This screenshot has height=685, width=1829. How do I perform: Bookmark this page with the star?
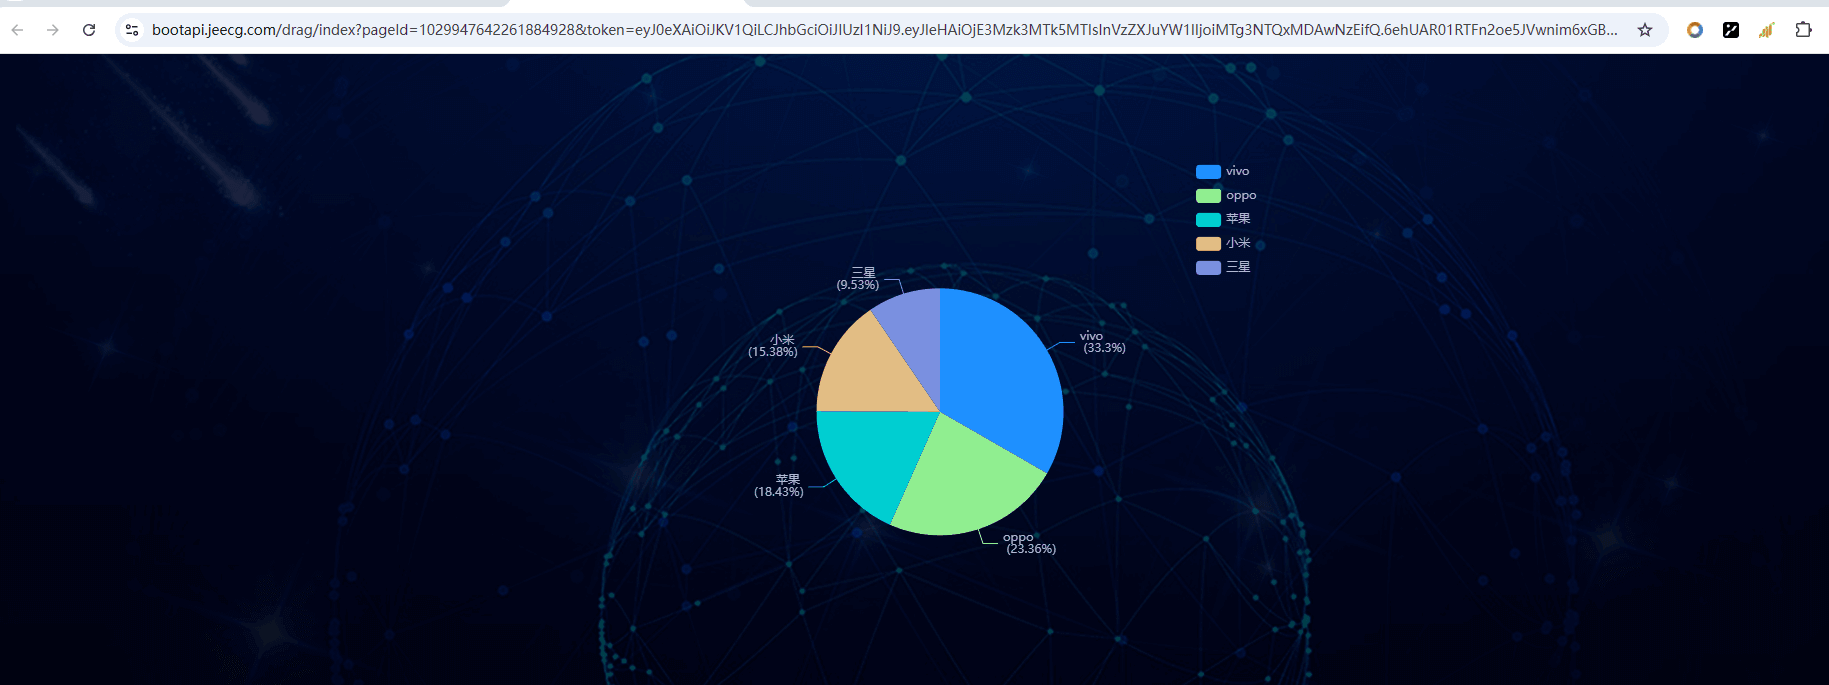coord(1645,30)
